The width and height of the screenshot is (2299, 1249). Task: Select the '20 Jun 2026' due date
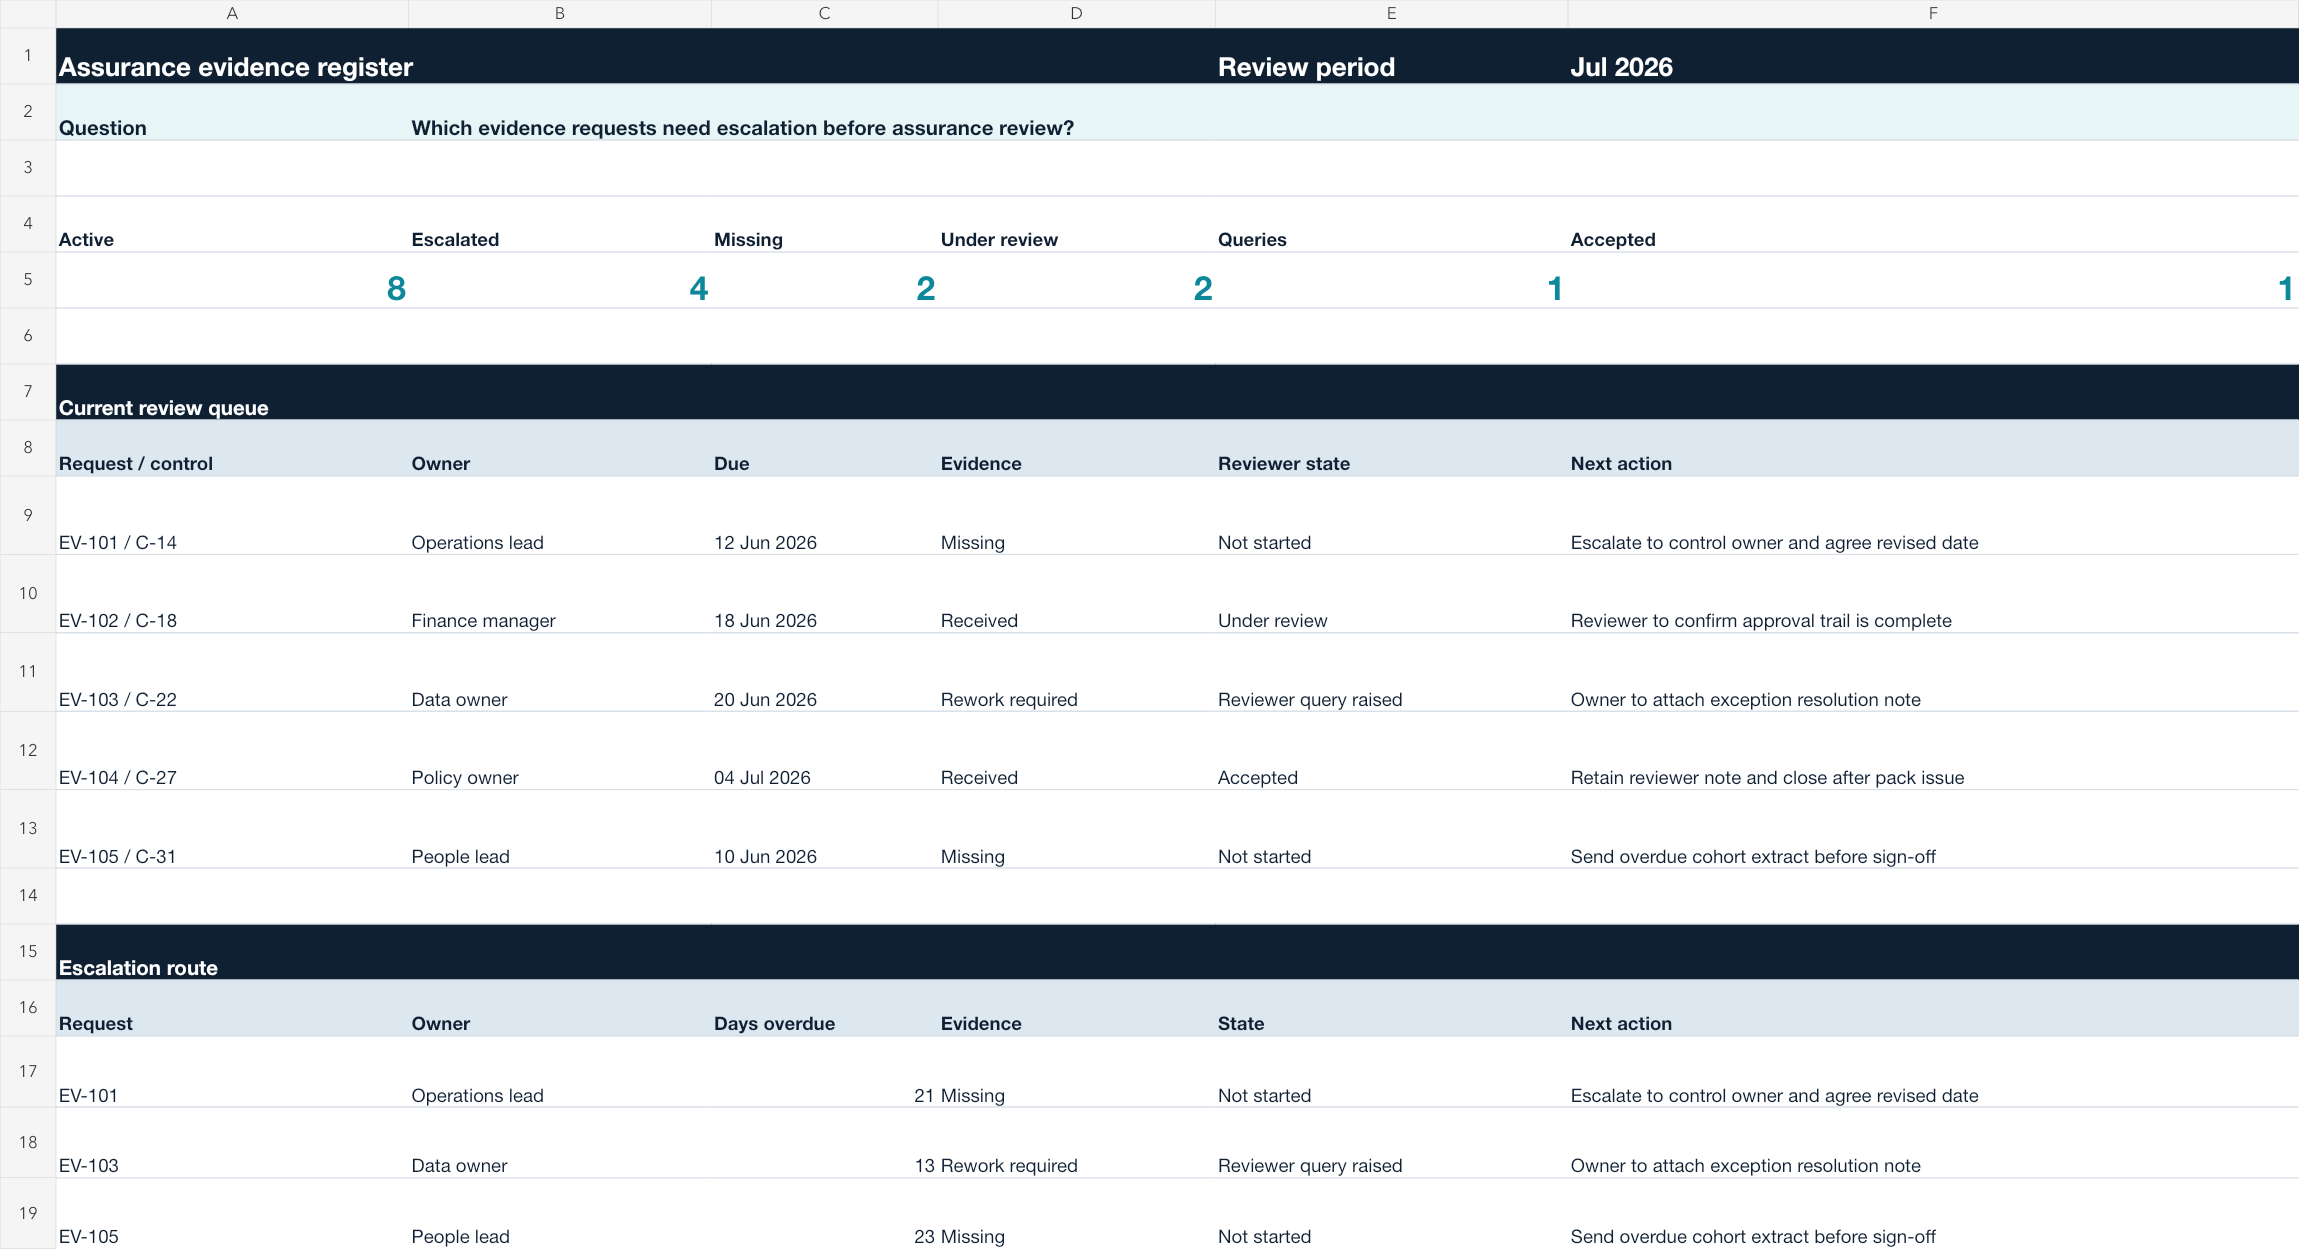[824, 672]
